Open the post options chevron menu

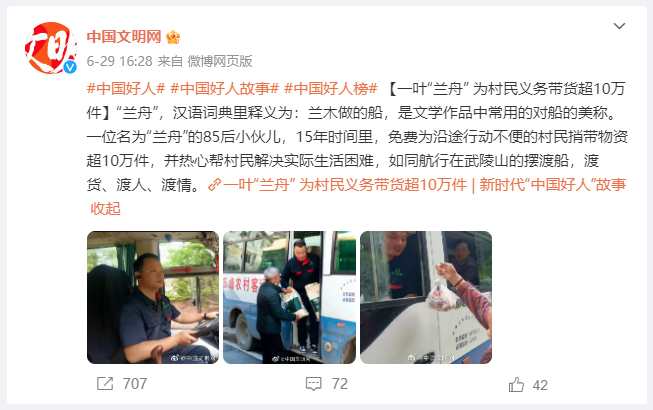pos(619,26)
